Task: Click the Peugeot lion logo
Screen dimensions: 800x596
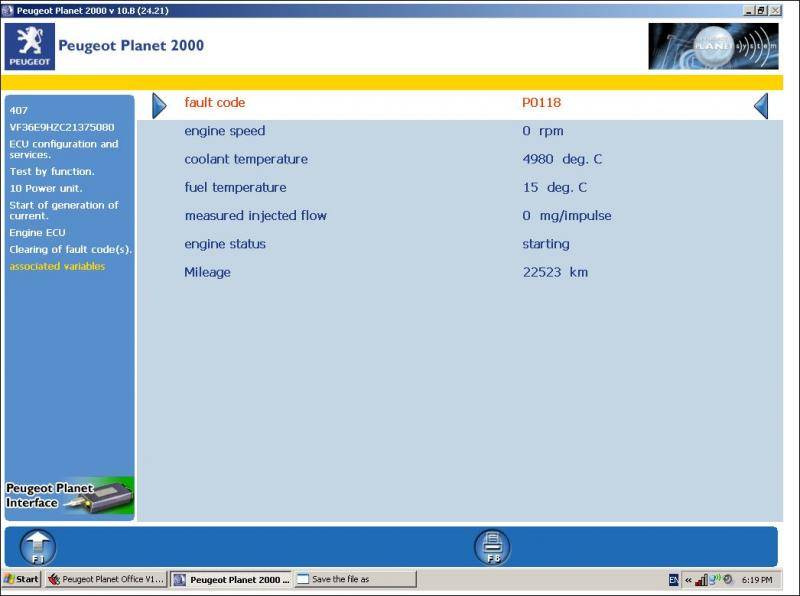Action: pos(30,46)
